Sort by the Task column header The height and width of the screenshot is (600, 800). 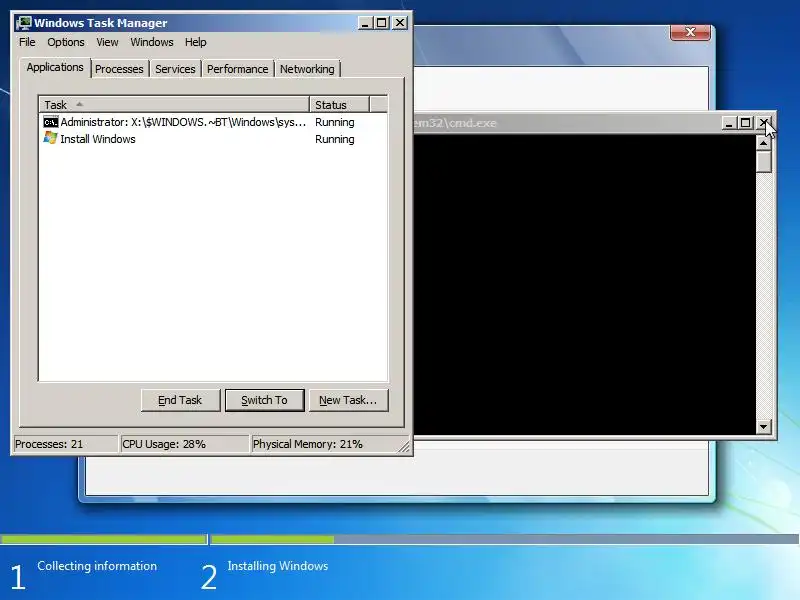point(174,105)
